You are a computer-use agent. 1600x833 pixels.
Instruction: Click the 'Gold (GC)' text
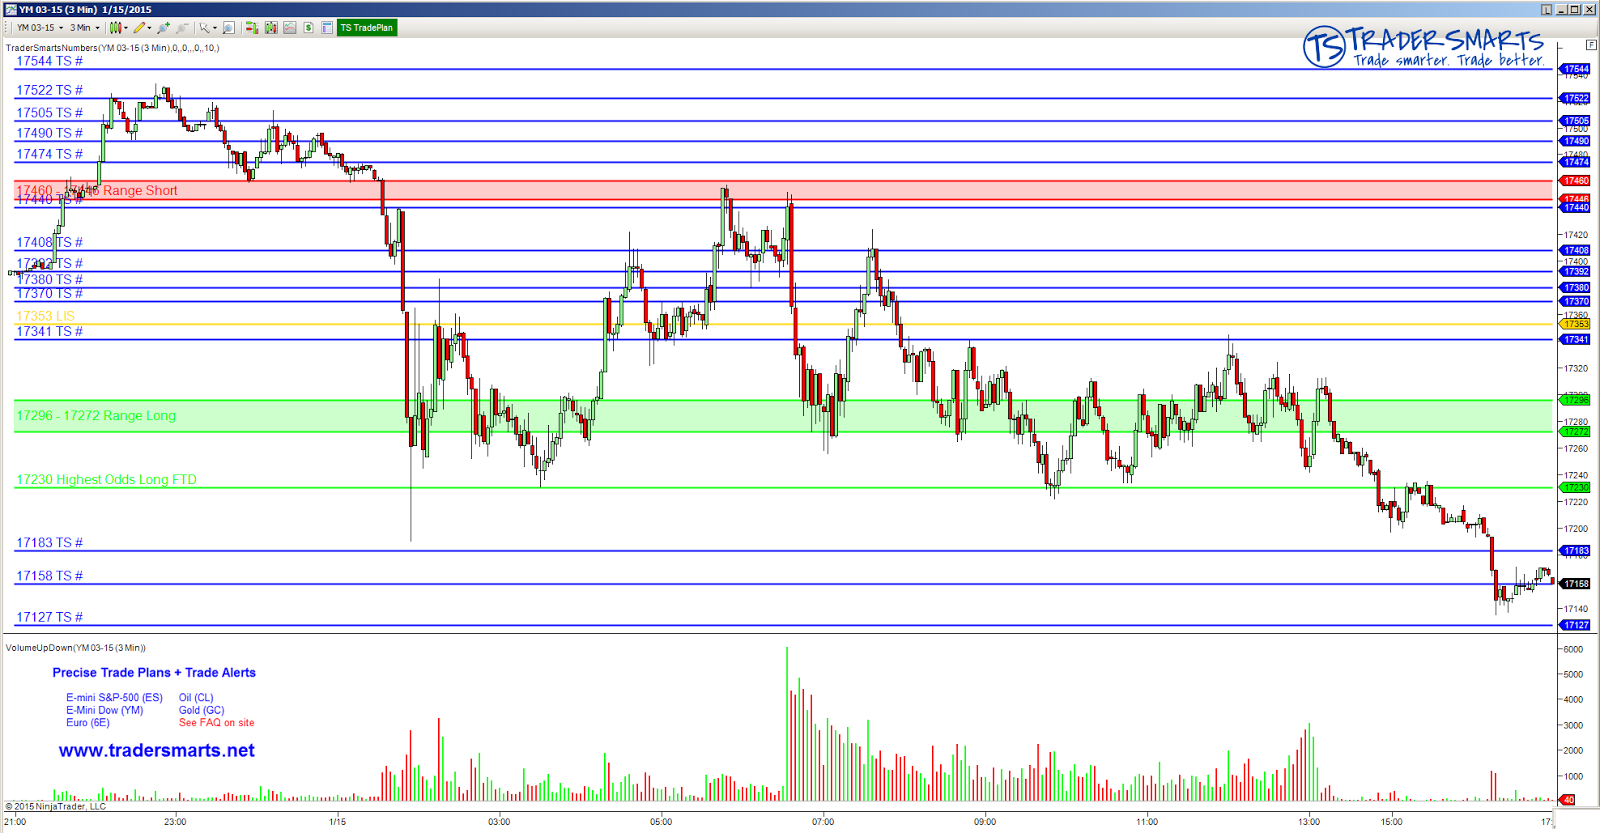click(x=202, y=710)
